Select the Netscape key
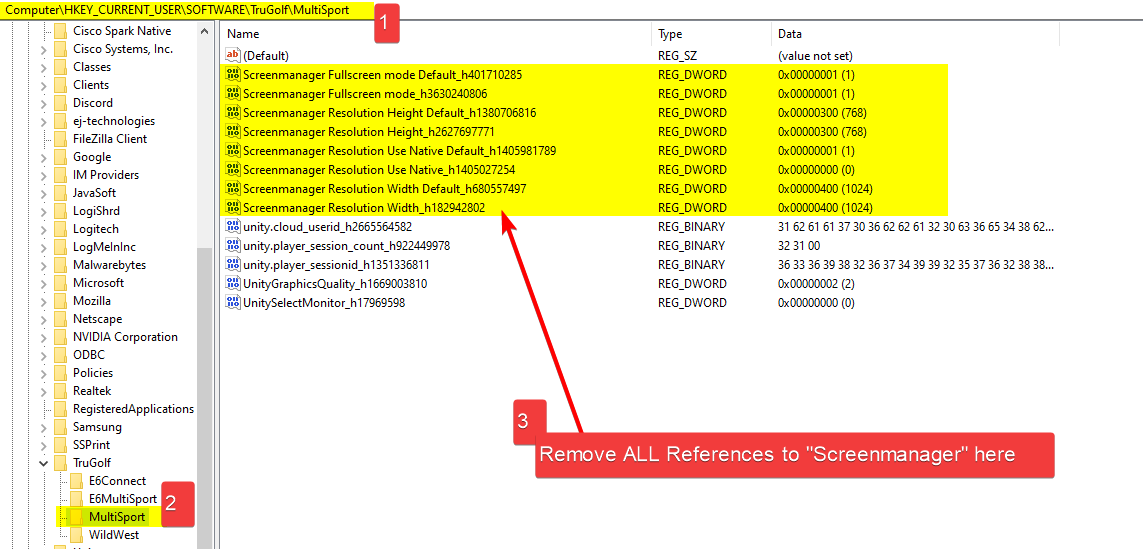The image size is (1143, 549). tap(98, 319)
